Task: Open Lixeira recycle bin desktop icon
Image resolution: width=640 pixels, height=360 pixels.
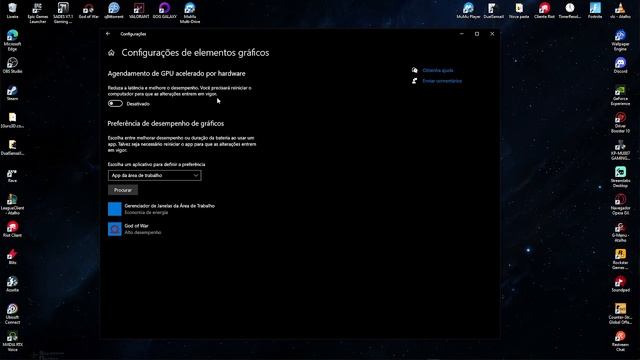Action: [12, 11]
